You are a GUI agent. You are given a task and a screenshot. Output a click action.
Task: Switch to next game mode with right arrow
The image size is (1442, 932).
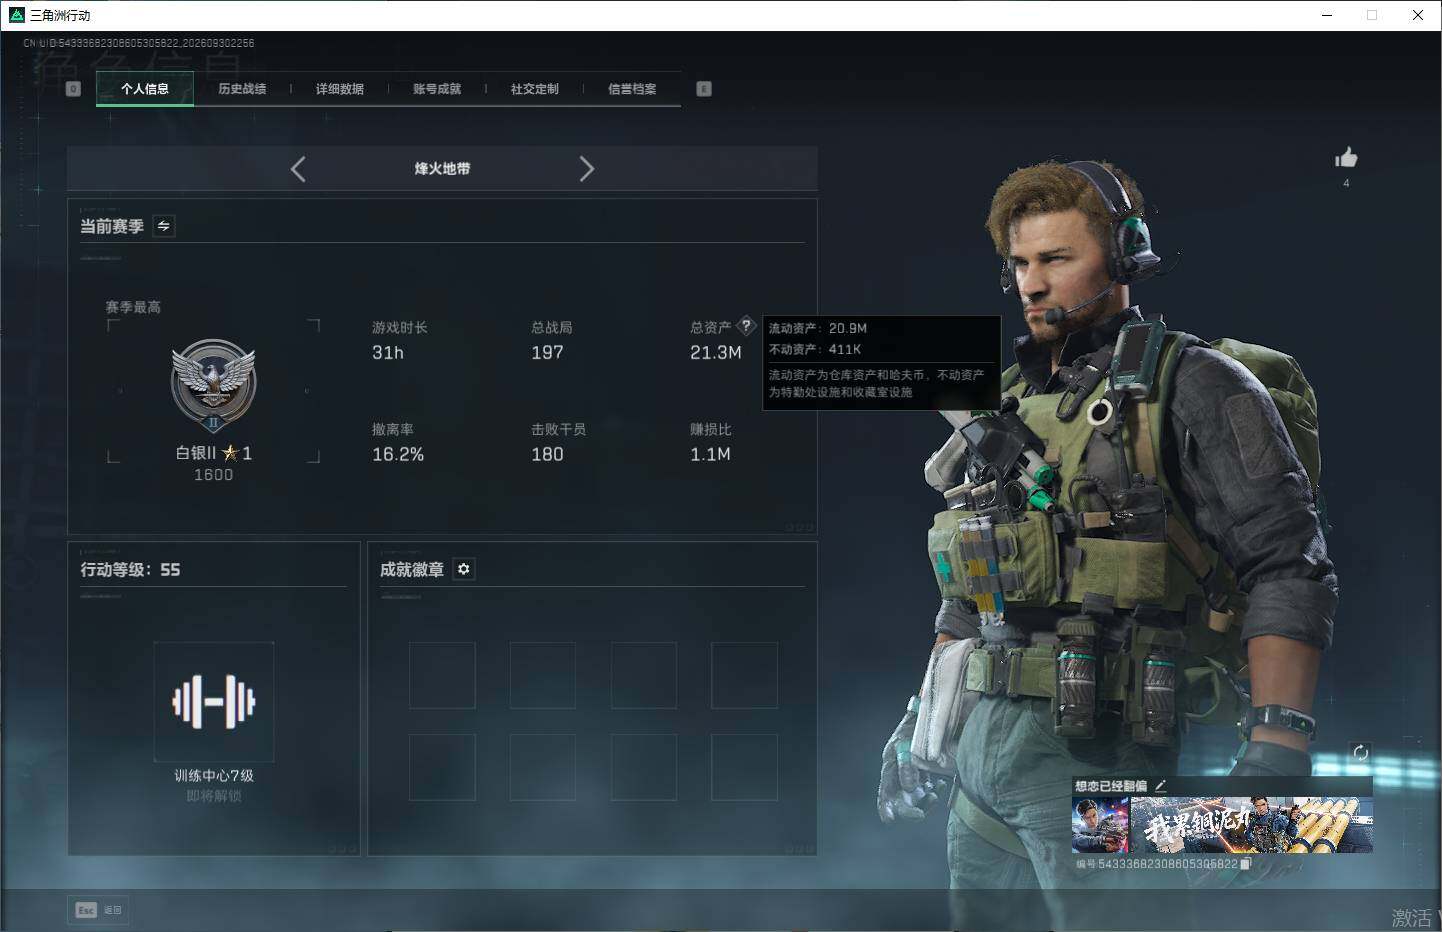587,169
